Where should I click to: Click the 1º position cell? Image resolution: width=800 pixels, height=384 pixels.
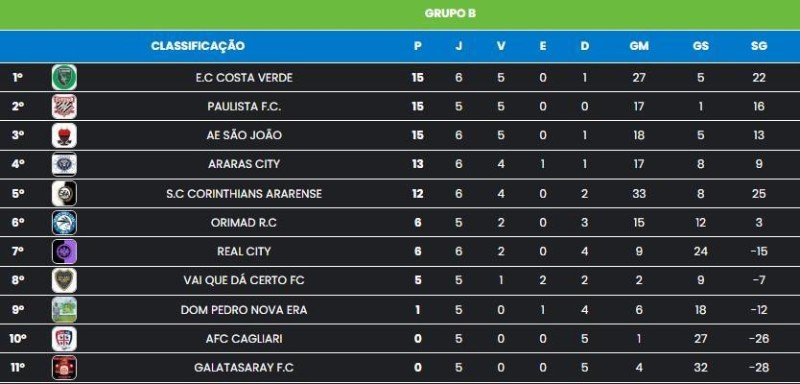click(18, 78)
